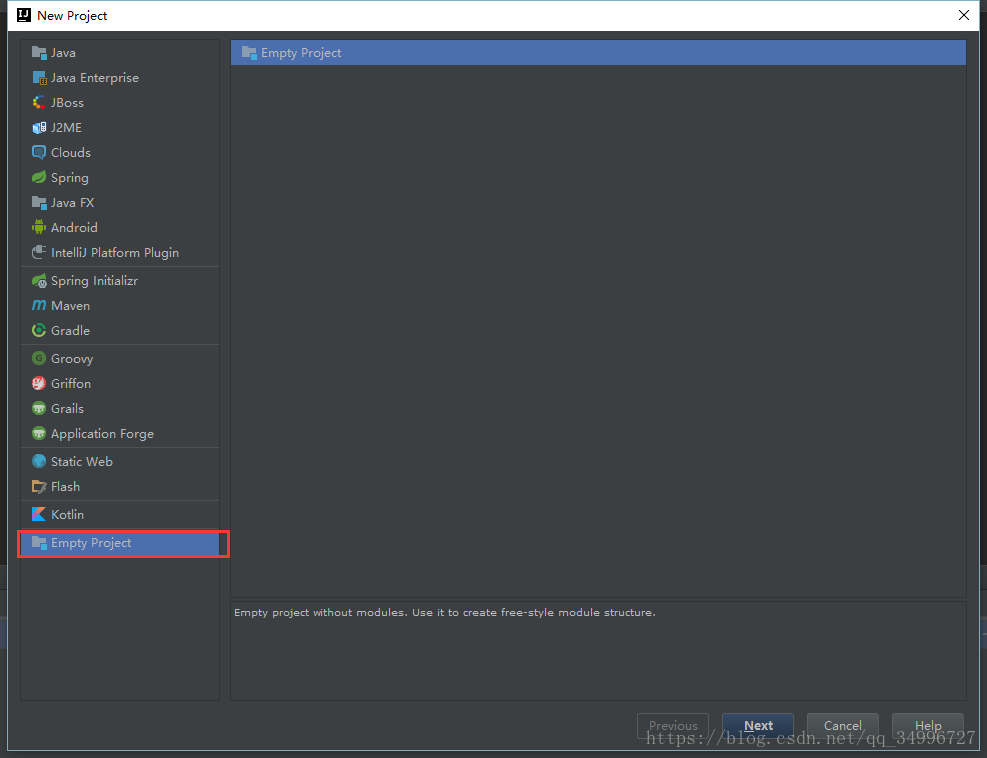
Task: Select Empty Project text in right pane
Action: pos(302,53)
